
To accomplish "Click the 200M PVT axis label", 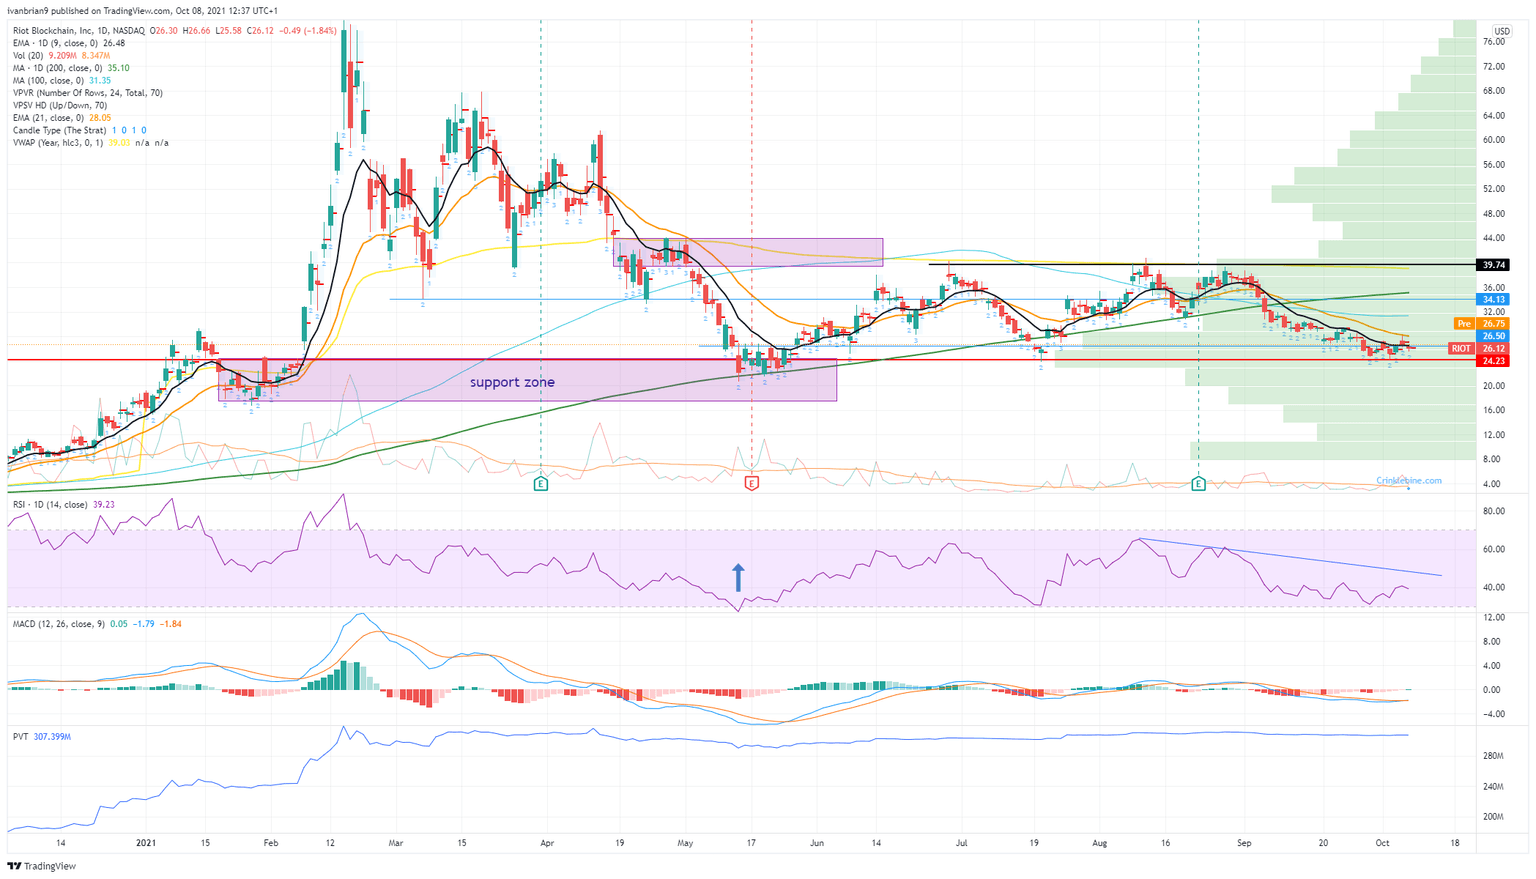I will pos(1494,817).
